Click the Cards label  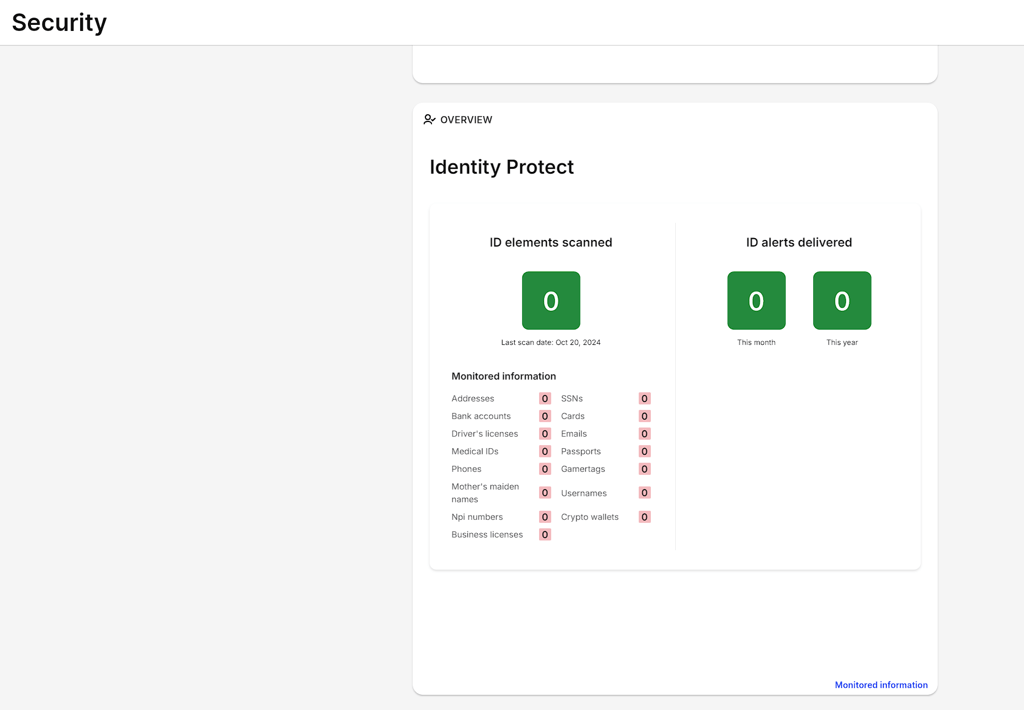pos(573,416)
